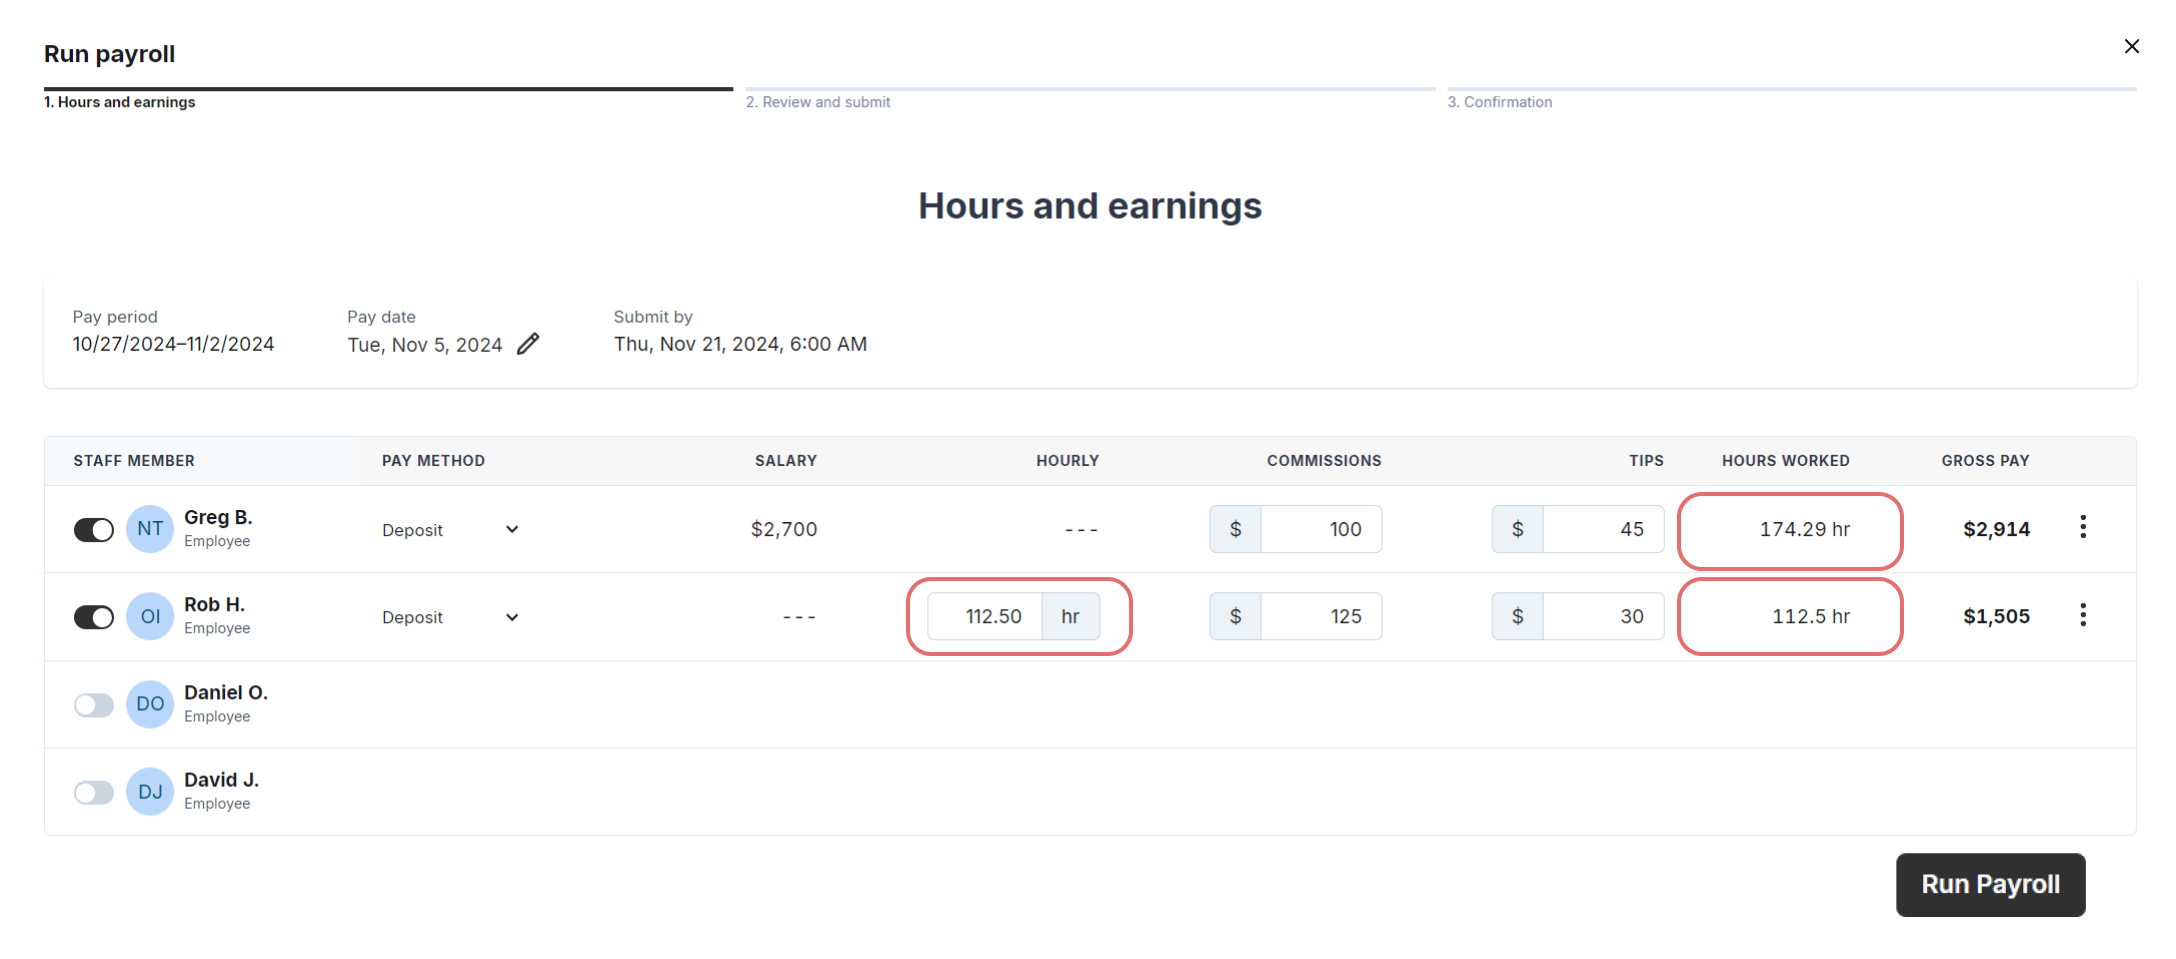
Task: Click Rob H. hours worked 112.5 hr
Action: pos(1811,617)
